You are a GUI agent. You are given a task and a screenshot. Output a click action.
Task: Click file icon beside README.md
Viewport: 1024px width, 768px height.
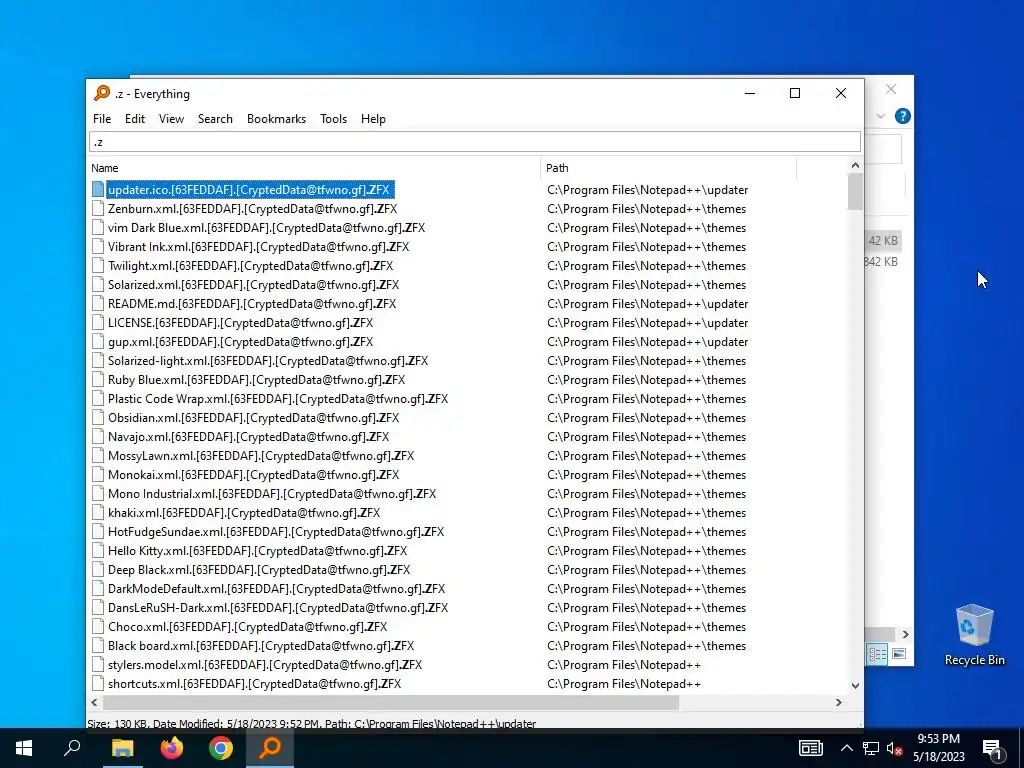click(x=98, y=303)
